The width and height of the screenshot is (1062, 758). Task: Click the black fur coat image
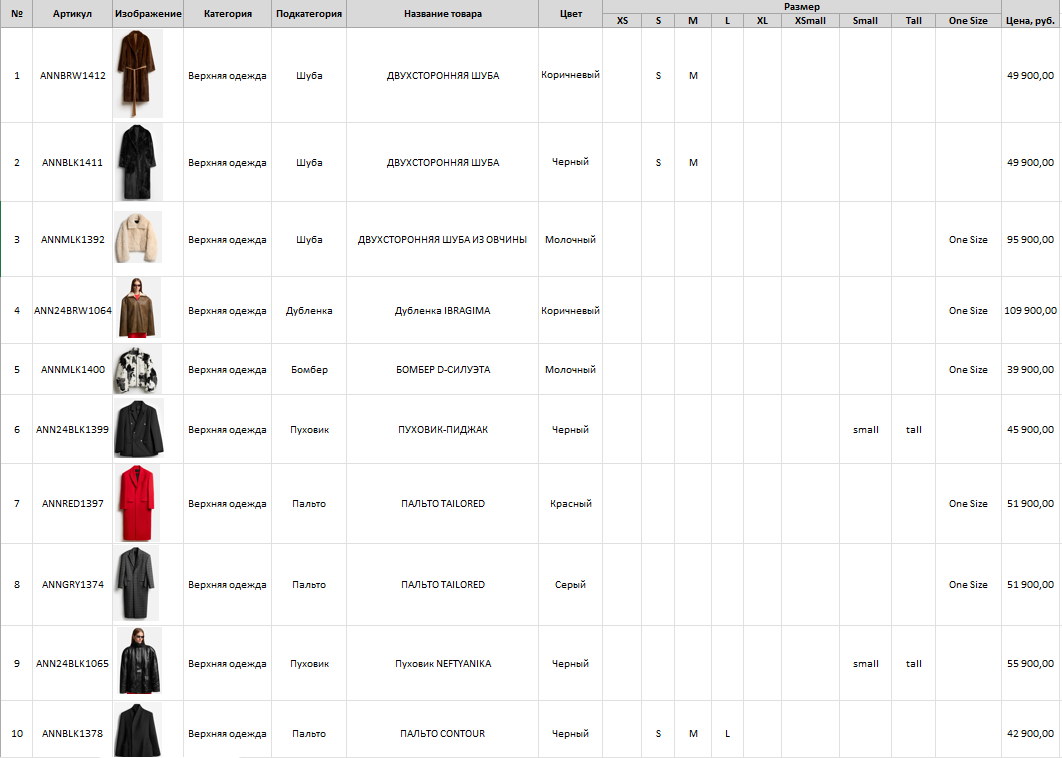tap(138, 163)
